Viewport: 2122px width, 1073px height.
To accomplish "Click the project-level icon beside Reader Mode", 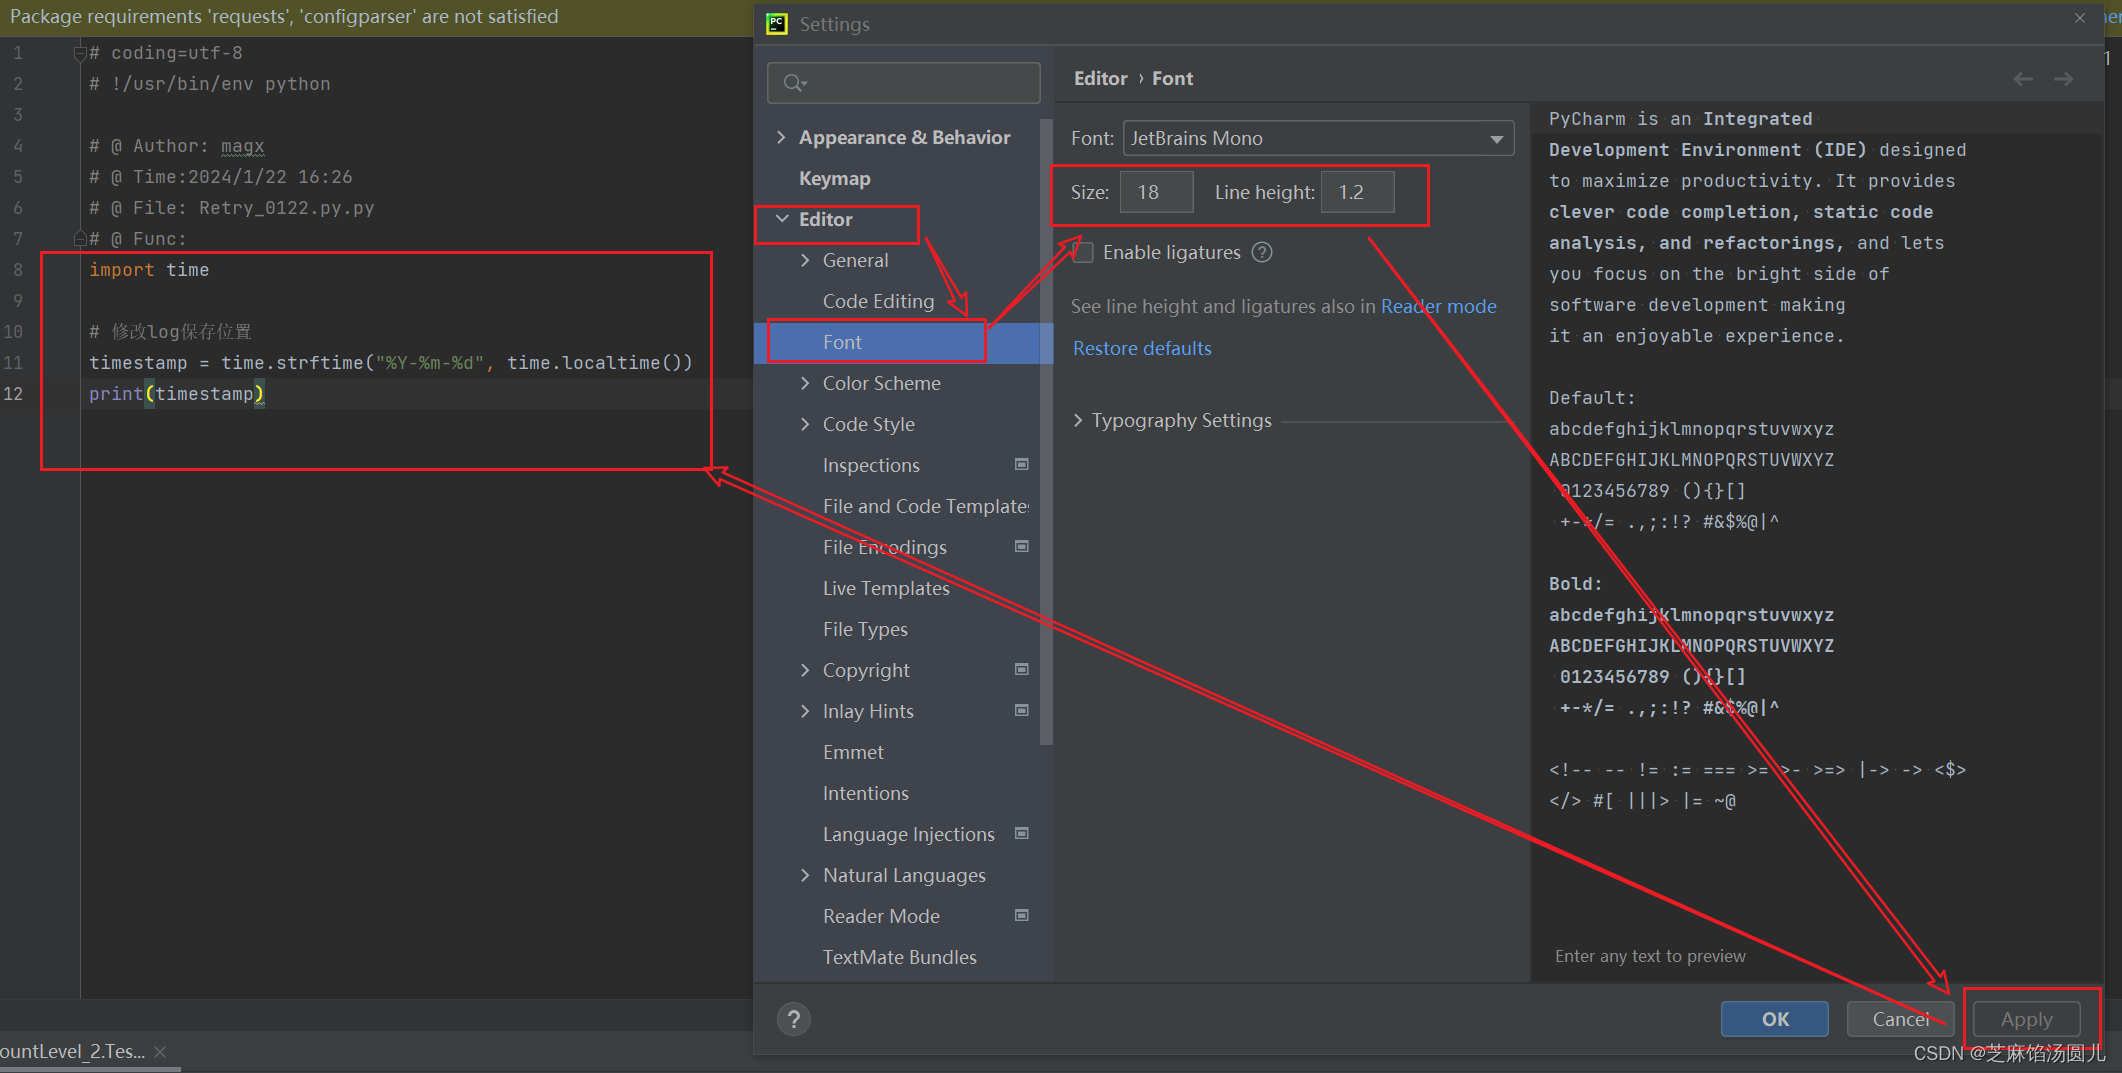I will (x=1022, y=915).
